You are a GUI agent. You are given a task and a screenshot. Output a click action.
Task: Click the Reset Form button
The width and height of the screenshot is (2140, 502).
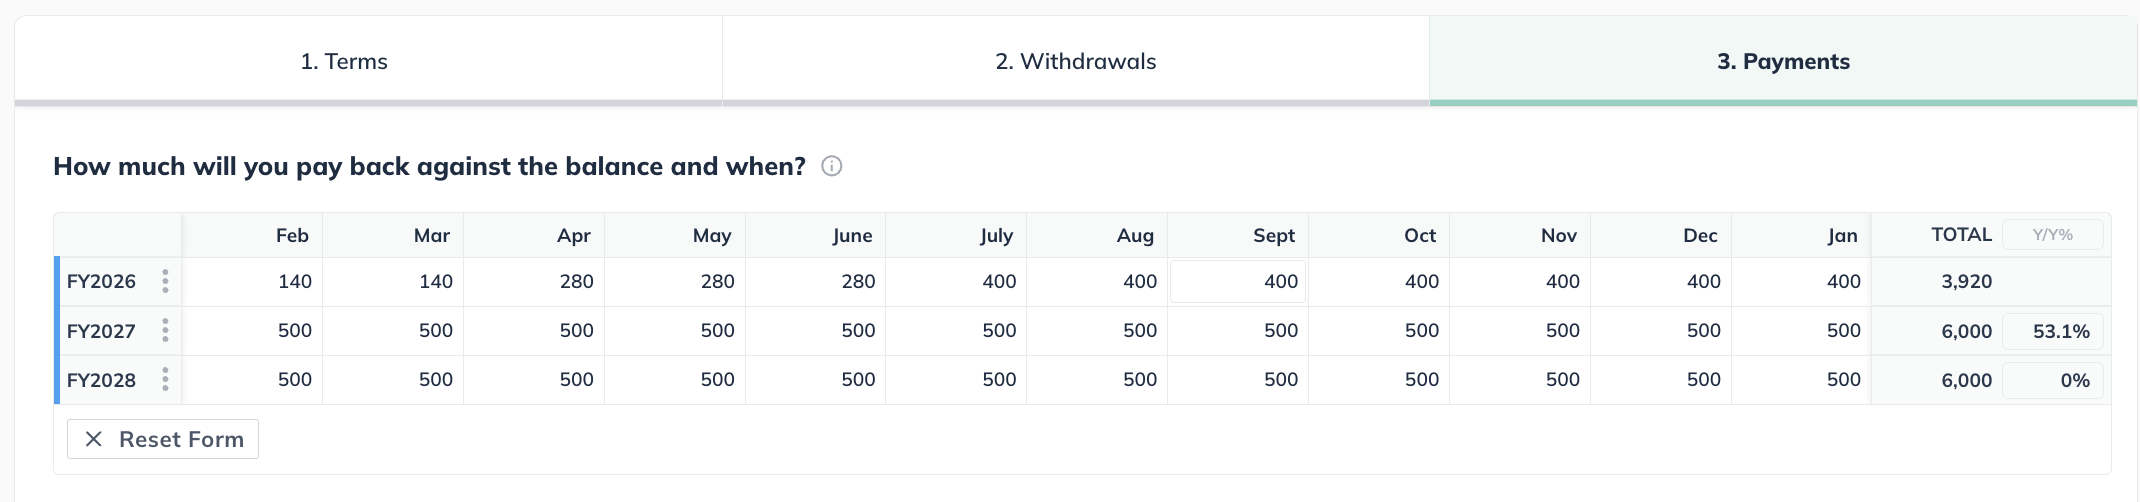(x=163, y=439)
